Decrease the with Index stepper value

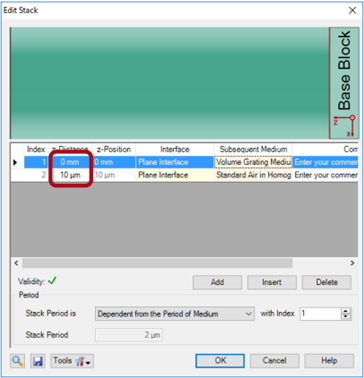pos(347,317)
